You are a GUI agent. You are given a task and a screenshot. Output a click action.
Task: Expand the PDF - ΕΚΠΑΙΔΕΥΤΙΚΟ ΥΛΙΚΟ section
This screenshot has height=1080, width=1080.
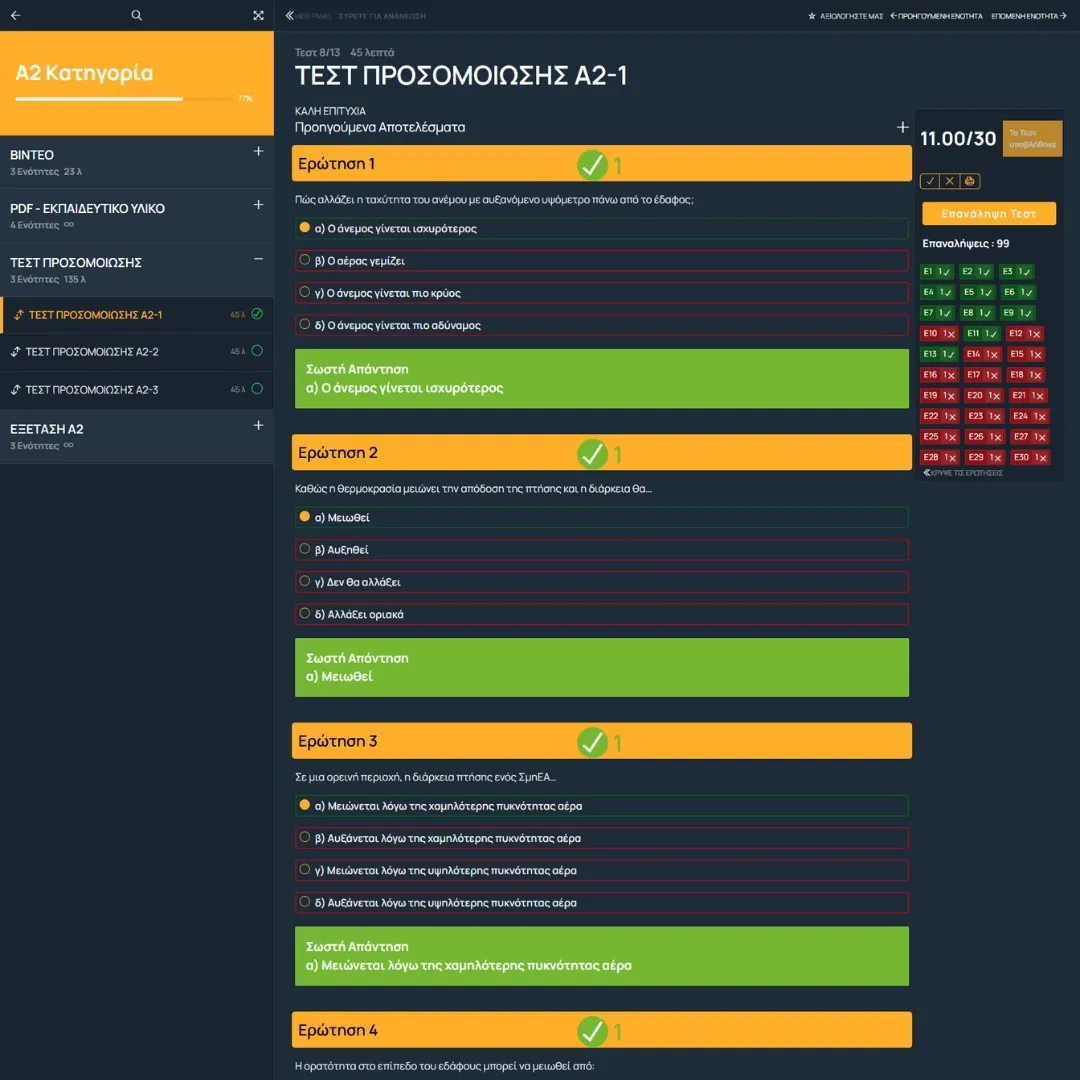(x=258, y=205)
